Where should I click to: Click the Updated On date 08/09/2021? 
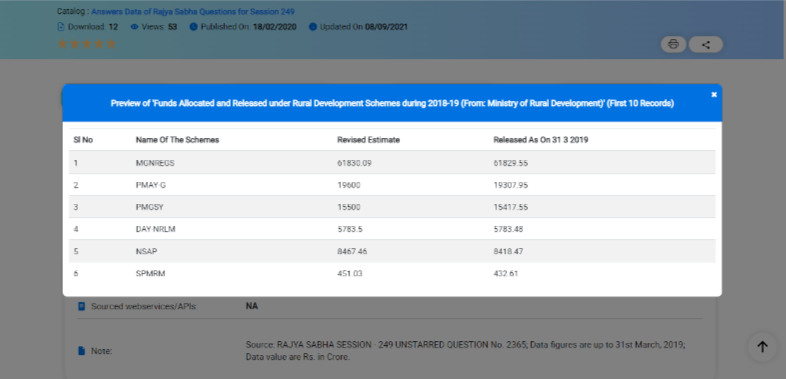pyautogui.click(x=386, y=27)
